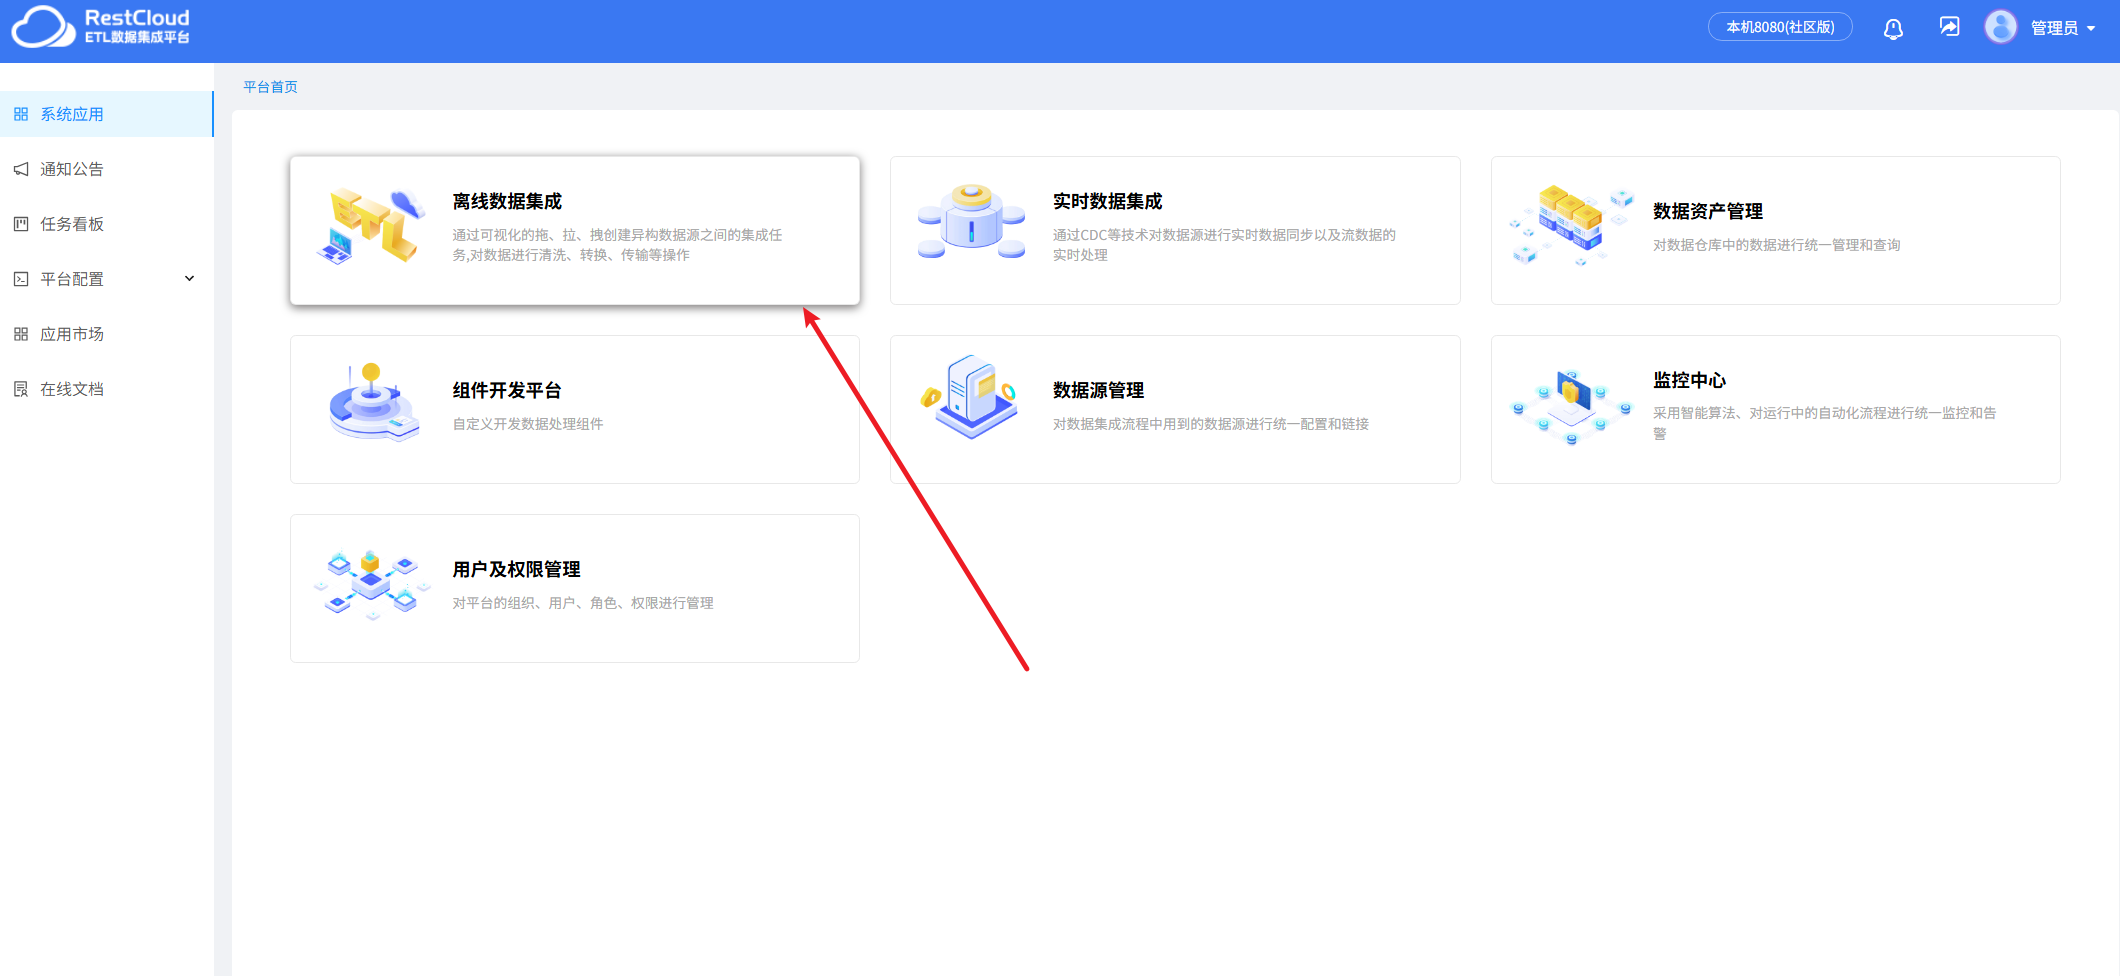Click the logout arrow icon in header
The width and height of the screenshot is (2120, 976).
coord(1948,26)
